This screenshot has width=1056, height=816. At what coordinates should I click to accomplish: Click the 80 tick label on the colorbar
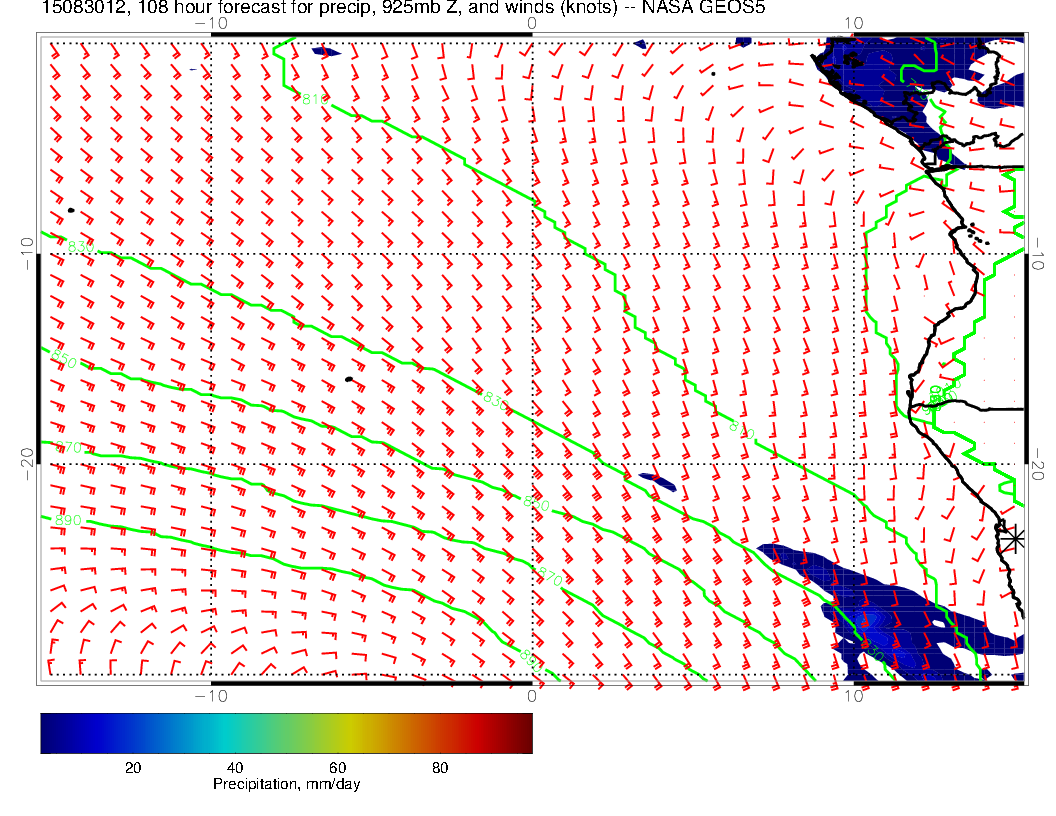click(439, 768)
